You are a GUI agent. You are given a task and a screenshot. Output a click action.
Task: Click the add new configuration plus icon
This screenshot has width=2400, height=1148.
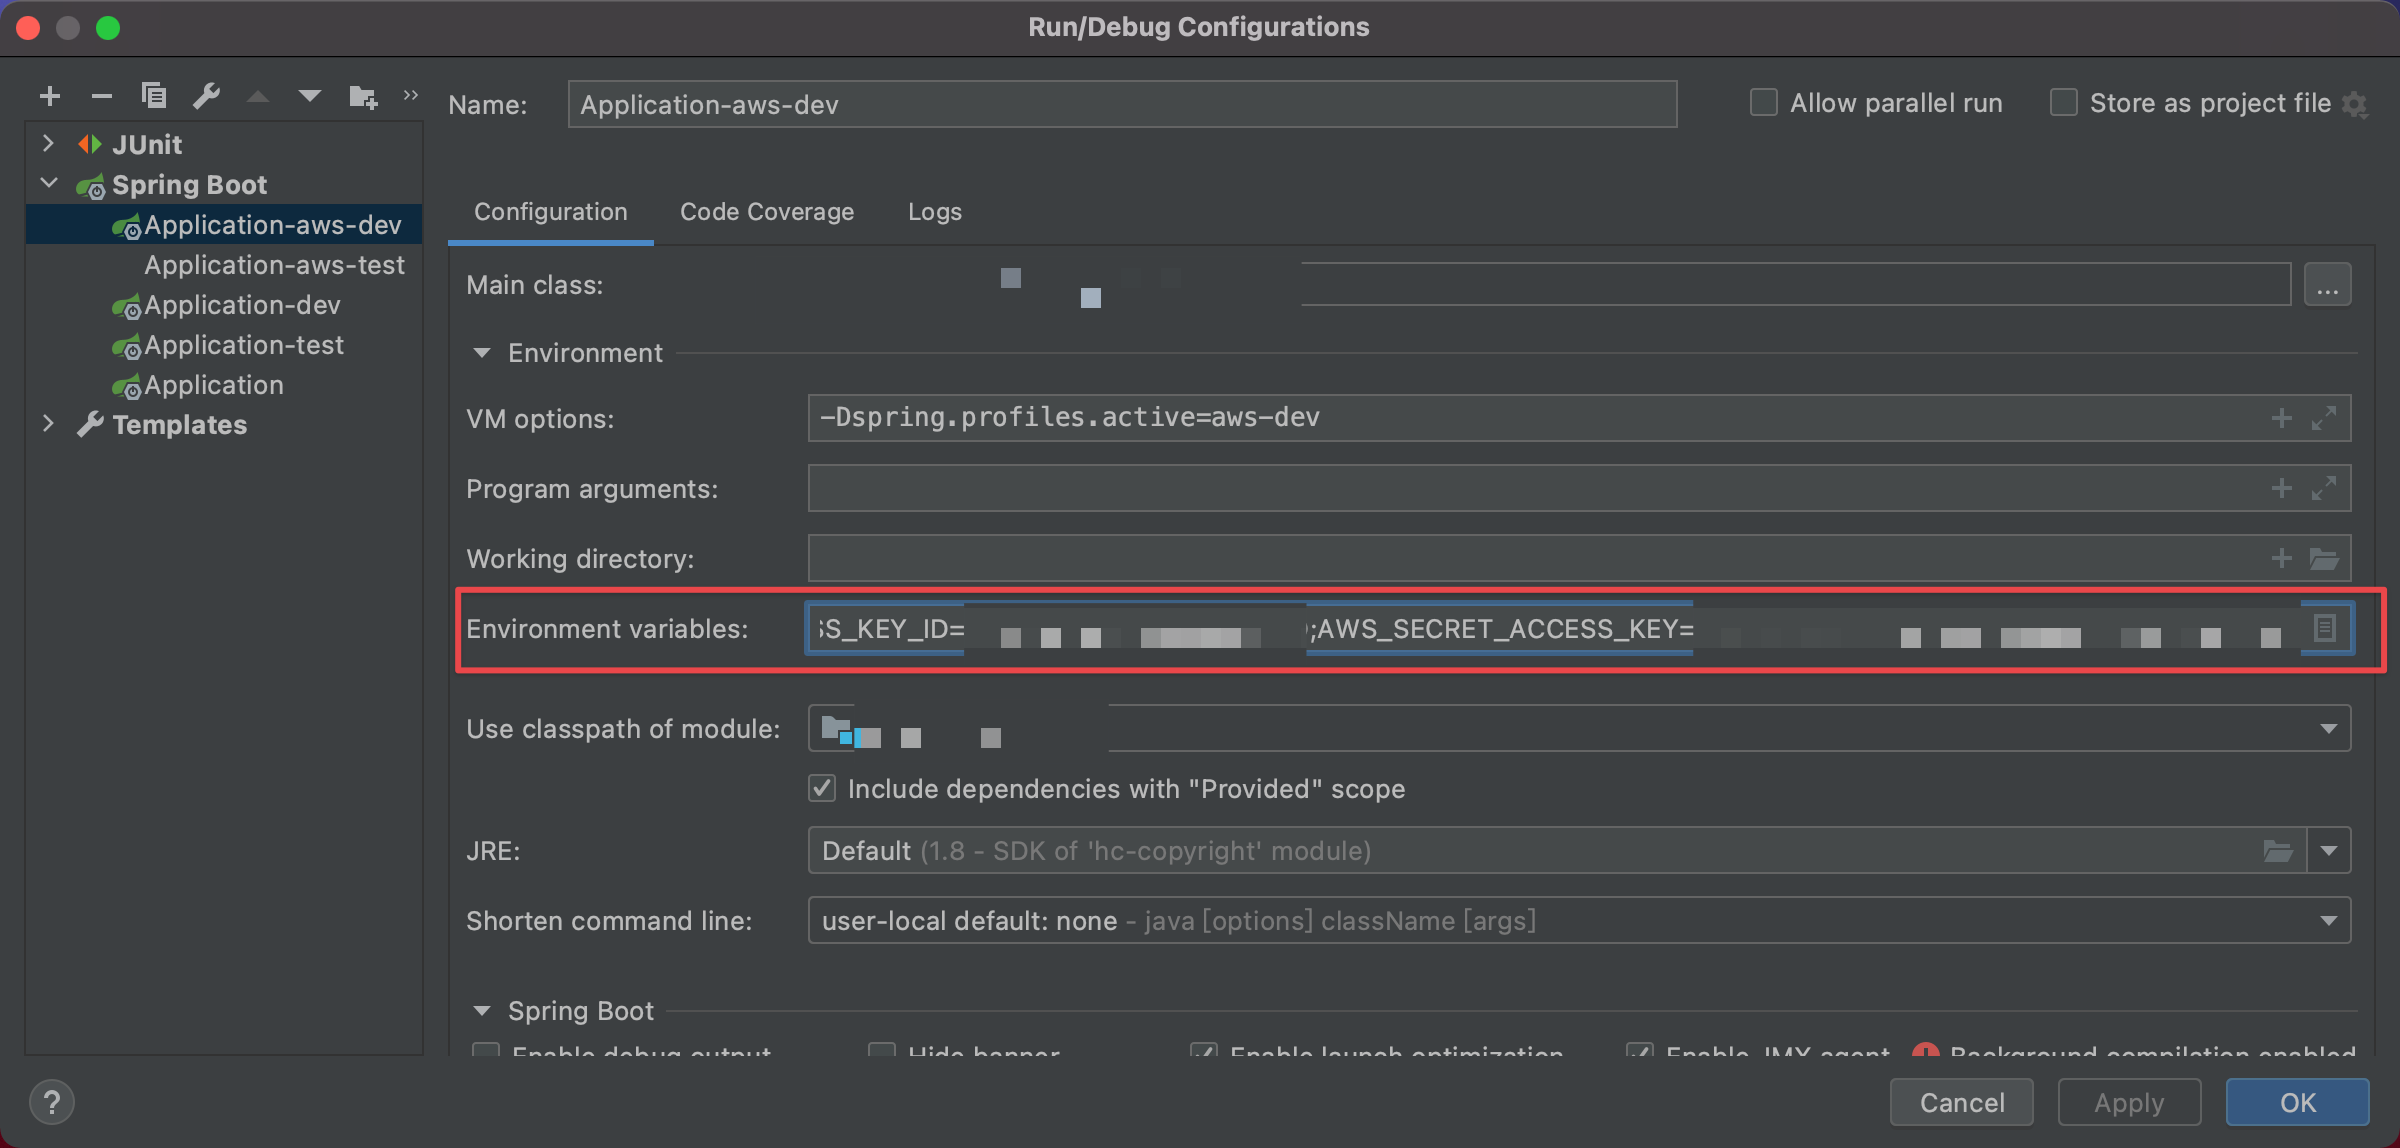(50, 96)
